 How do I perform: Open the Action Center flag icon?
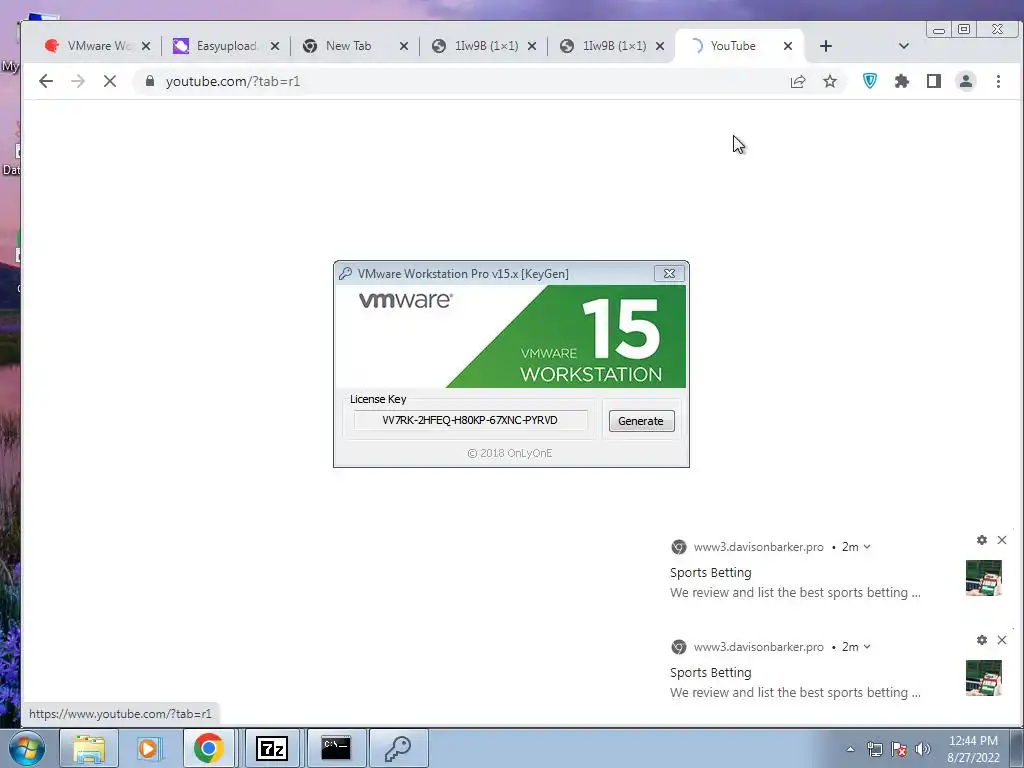tap(899, 749)
